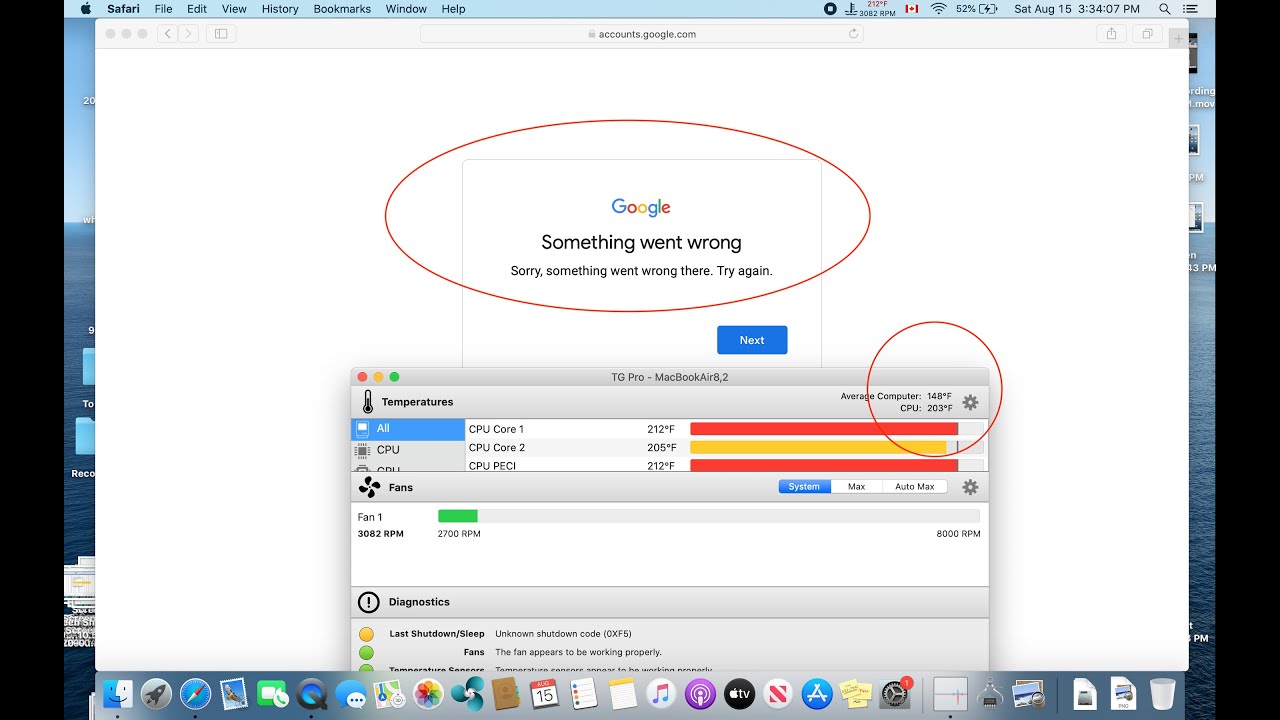Set fan mode to Max
This screenshot has height=720, width=1280.
[x=857, y=487]
